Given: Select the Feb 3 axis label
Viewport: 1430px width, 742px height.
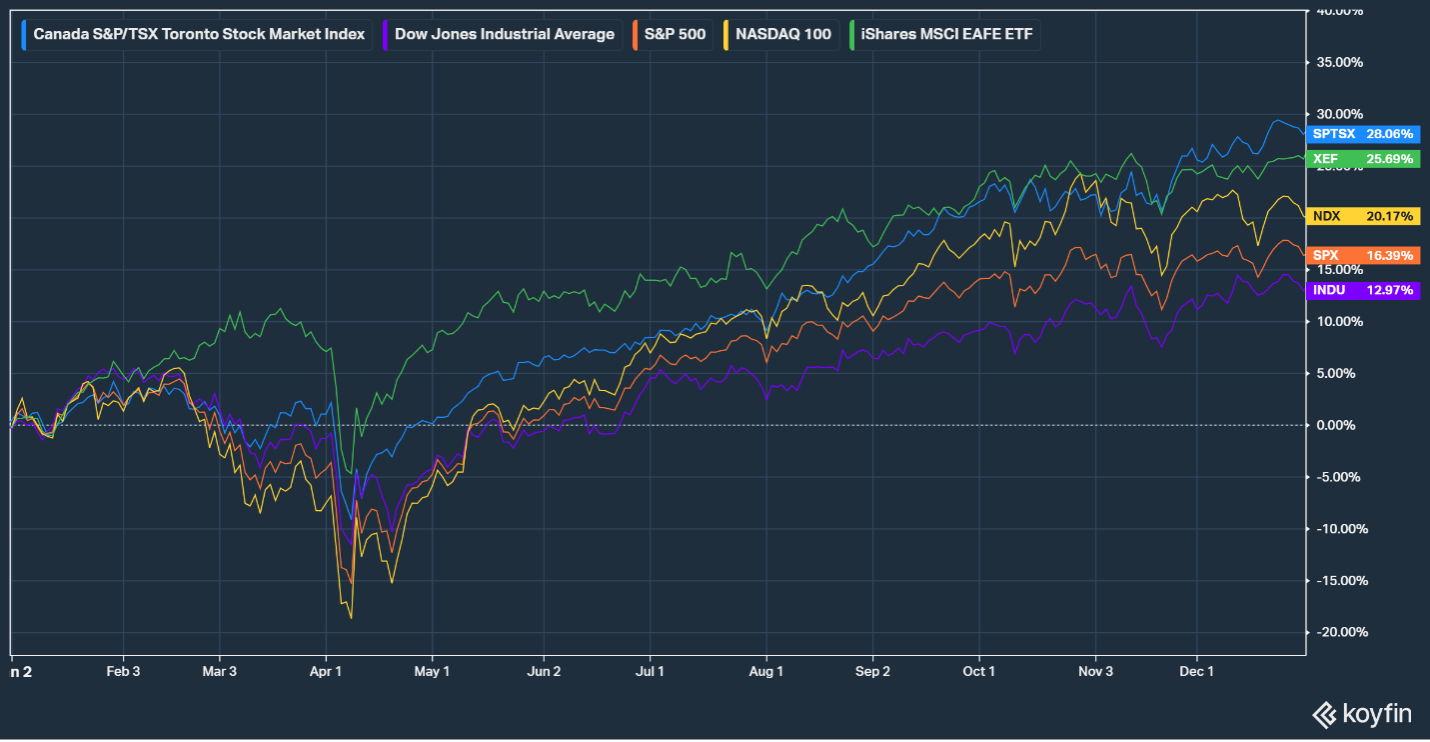Looking at the screenshot, I should click(123, 671).
